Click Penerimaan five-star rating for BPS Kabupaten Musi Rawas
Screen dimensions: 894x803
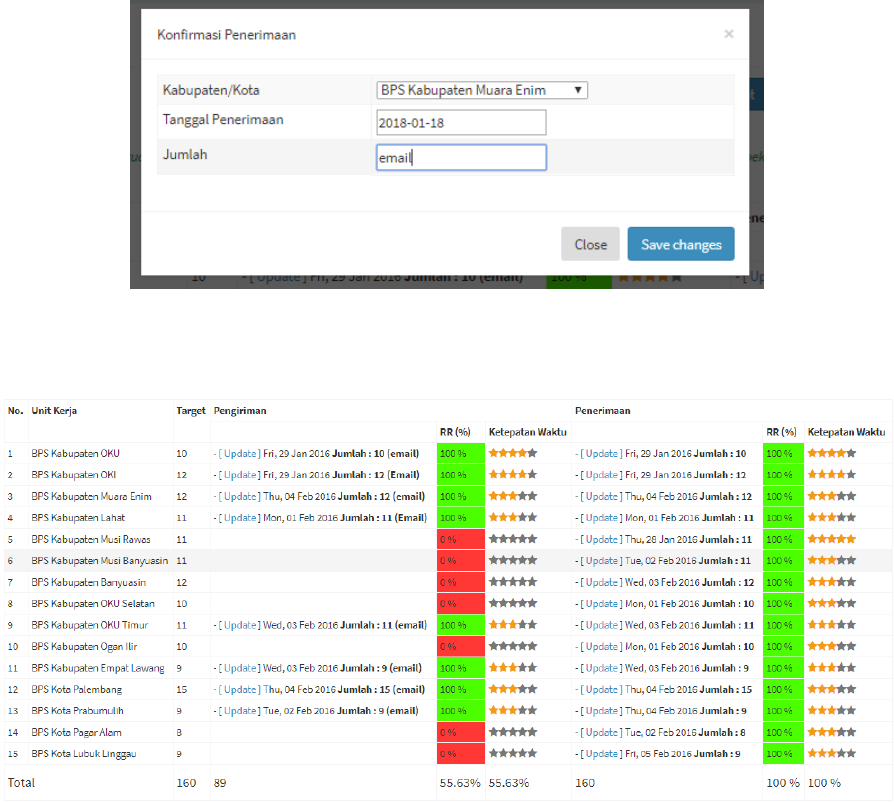(832, 538)
